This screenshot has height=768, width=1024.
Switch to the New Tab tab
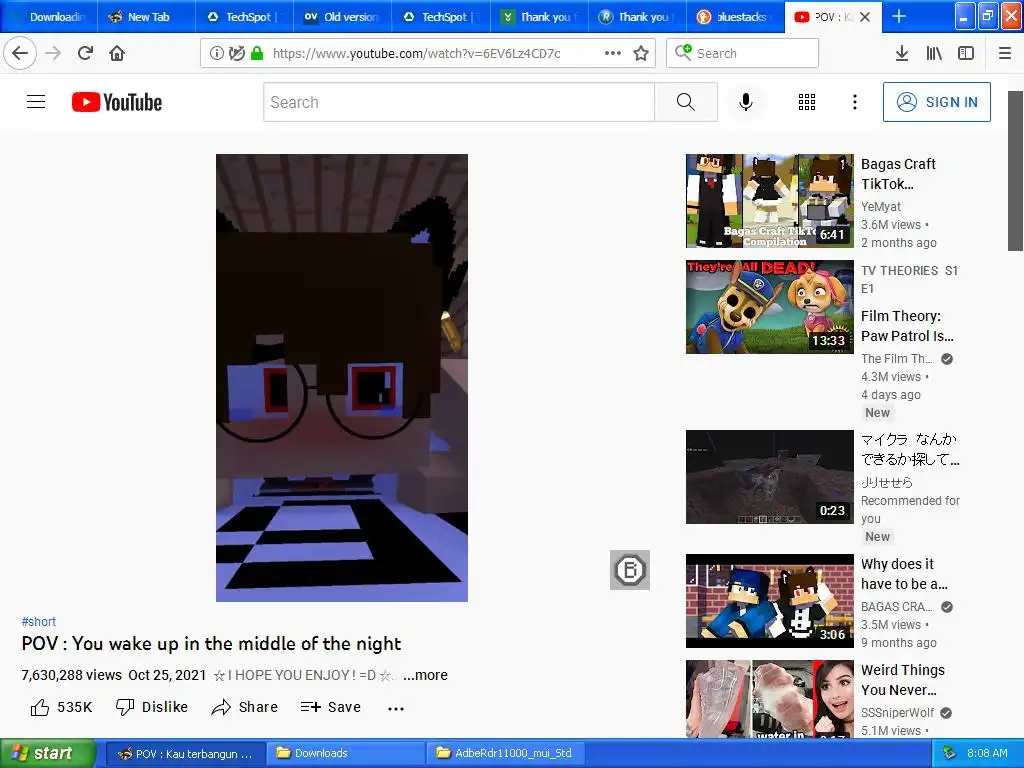(x=146, y=17)
